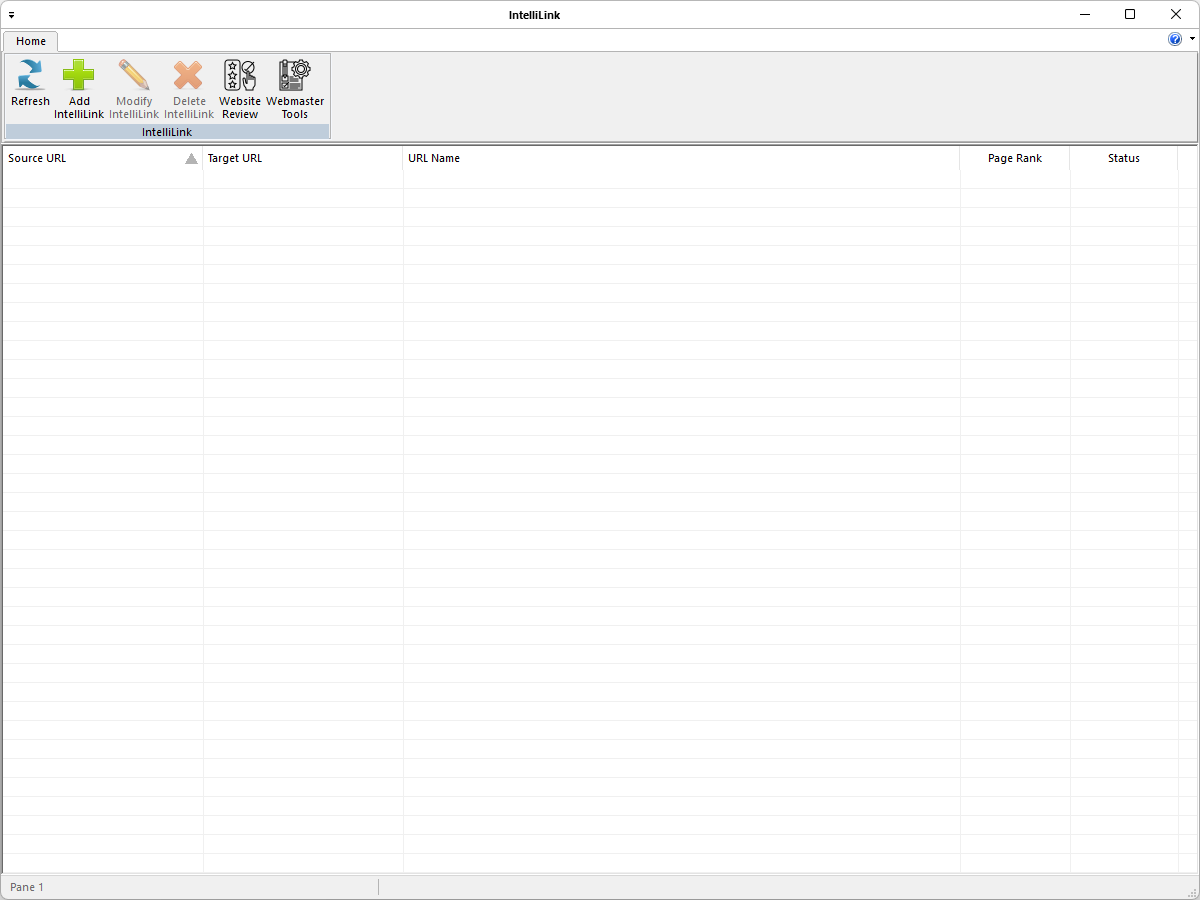
Task: Sort the list by Page Rank
Action: click(1014, 158)
